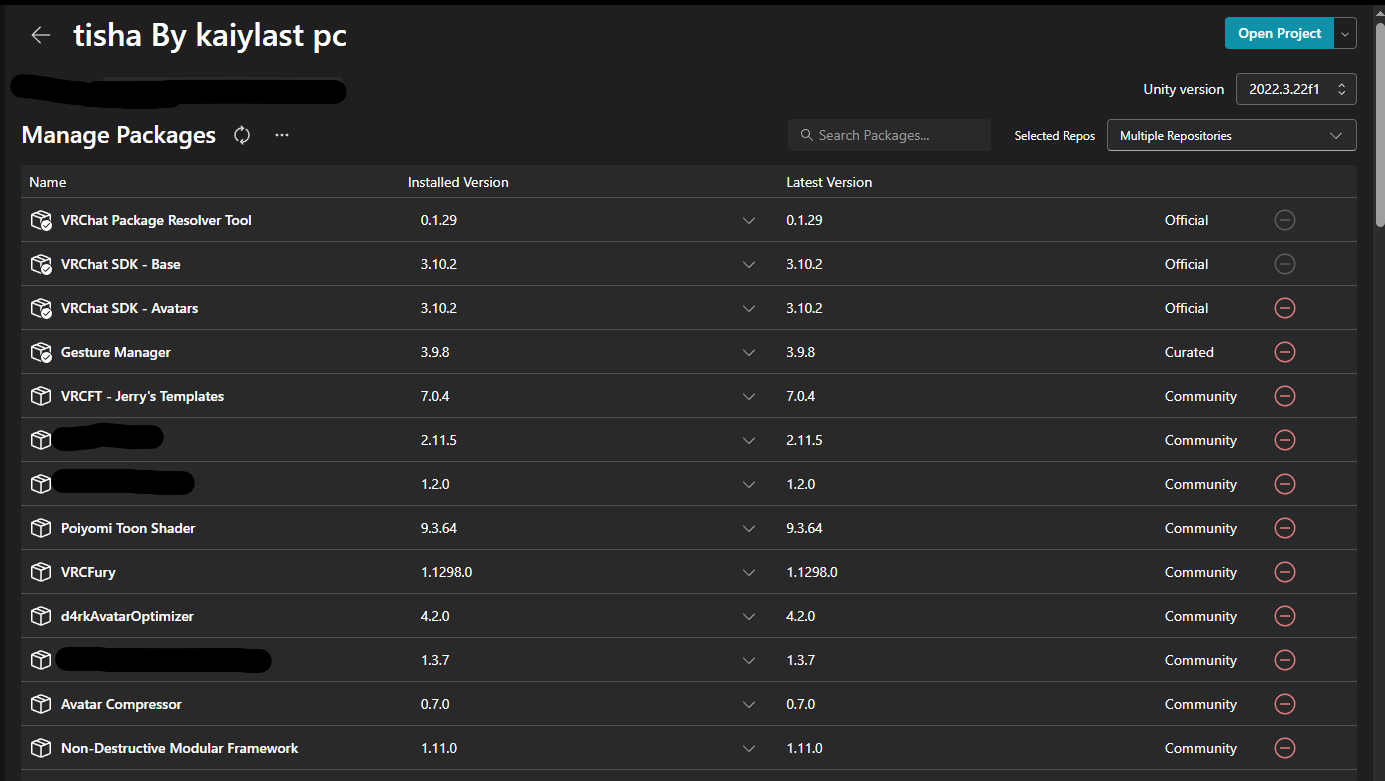Viewport: 1385px width, 781px height.
Task: Click the project title tisha By kaiylast pc
Action: tap(210, 36)
